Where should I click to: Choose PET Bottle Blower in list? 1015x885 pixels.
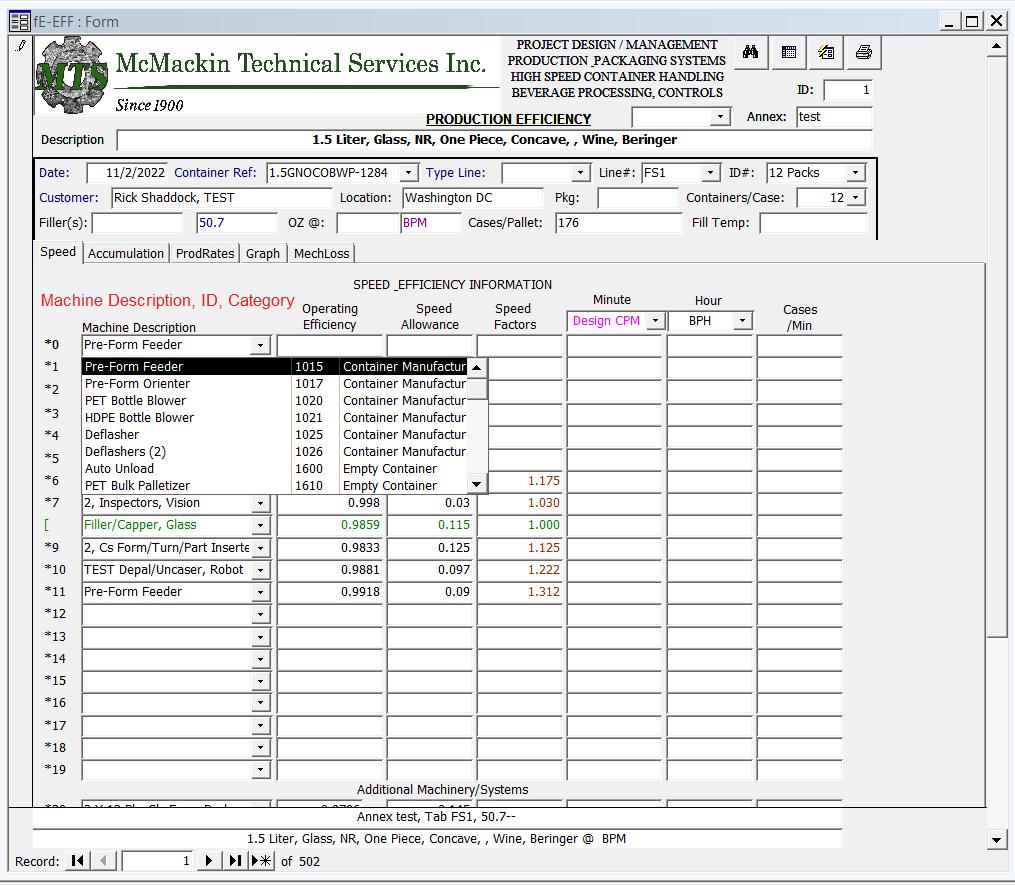[274, 401]
